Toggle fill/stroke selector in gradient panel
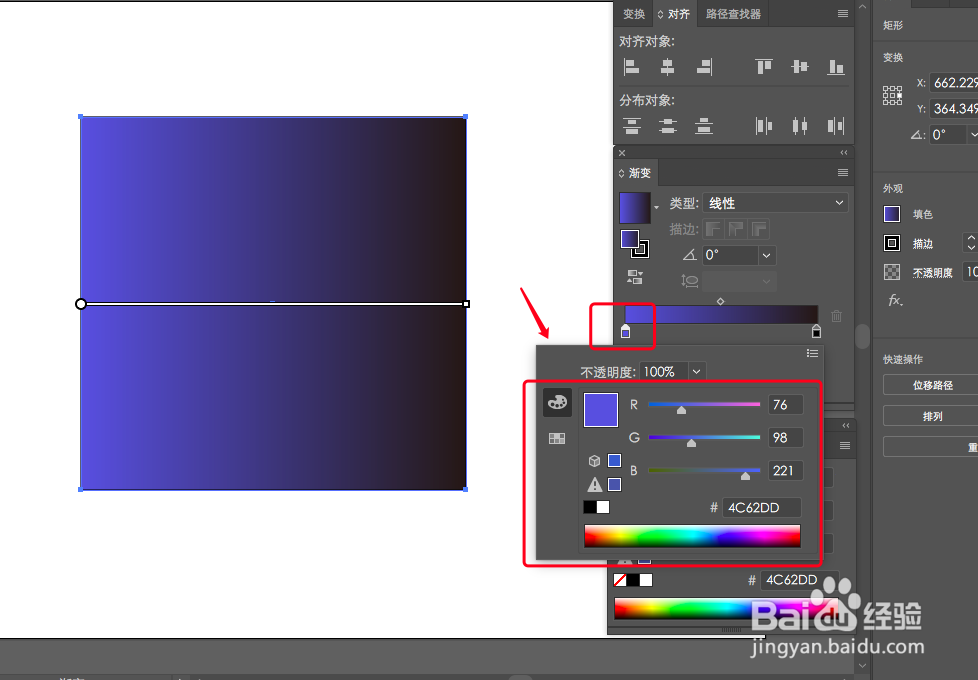The width and height of the screenshot is (978, 680). [x=635, y=244]
